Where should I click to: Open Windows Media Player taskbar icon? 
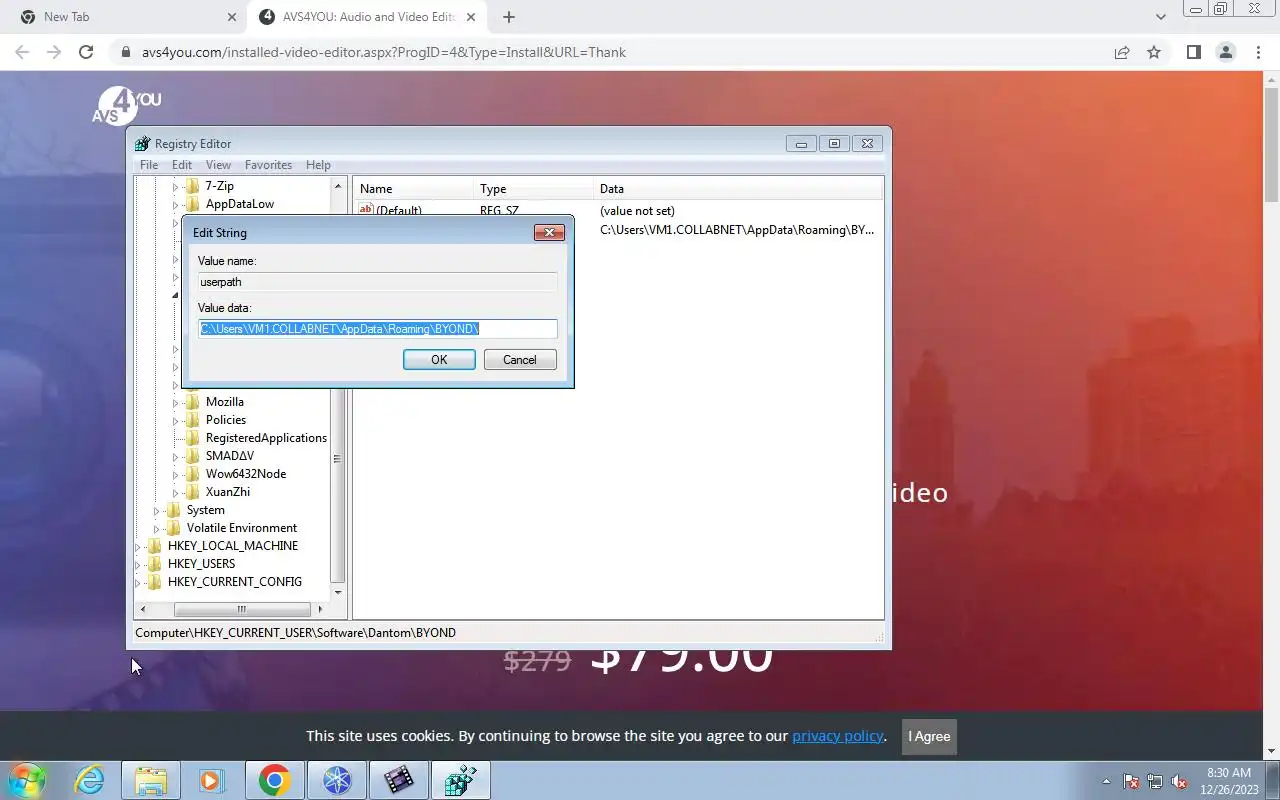[x=212, y=780]
